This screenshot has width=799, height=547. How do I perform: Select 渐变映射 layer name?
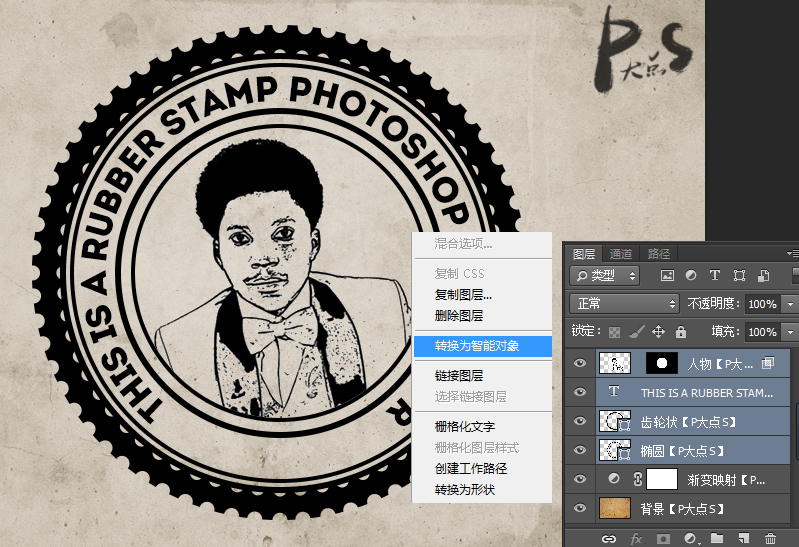[x=726, y=480]
